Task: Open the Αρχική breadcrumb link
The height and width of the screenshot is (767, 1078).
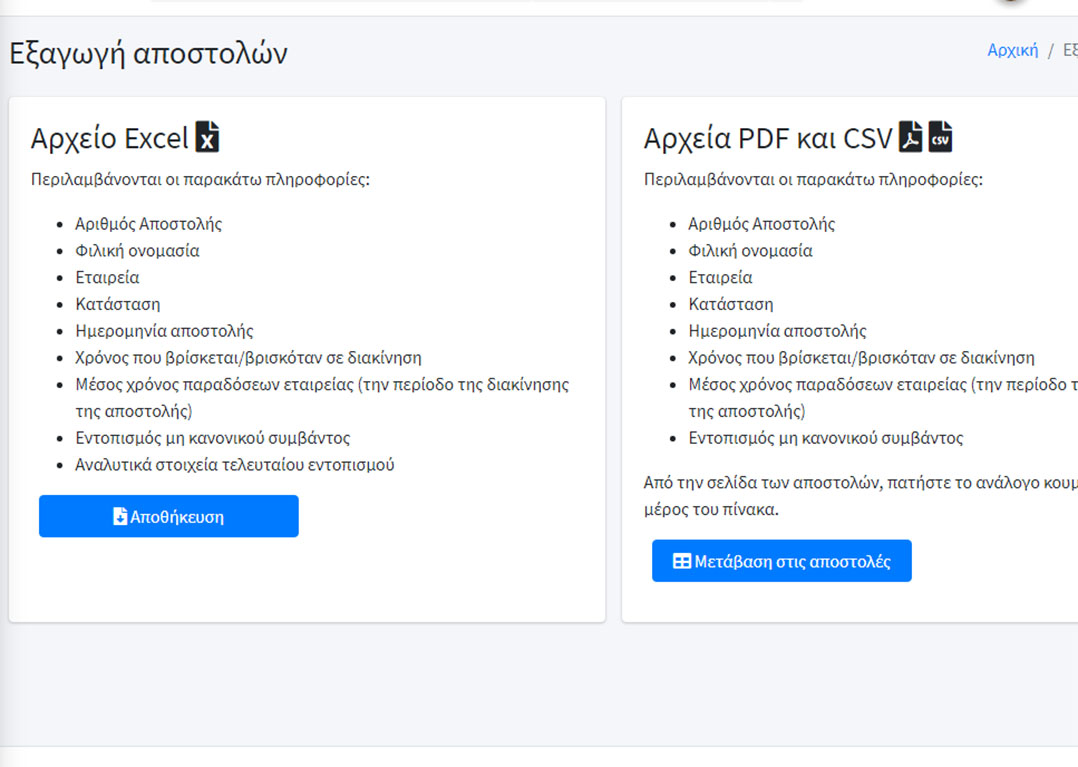Action: 1013,50
